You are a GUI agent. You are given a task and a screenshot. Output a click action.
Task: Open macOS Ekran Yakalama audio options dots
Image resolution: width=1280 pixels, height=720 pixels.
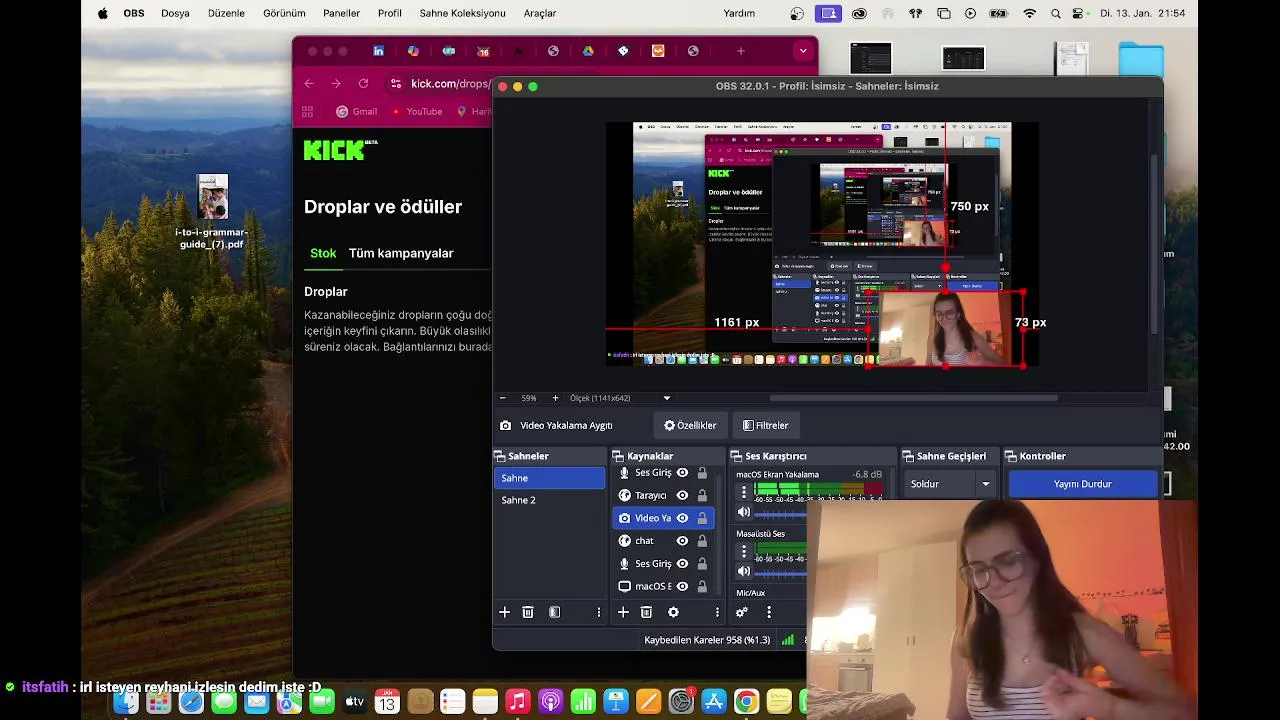(x=743, y=492)
